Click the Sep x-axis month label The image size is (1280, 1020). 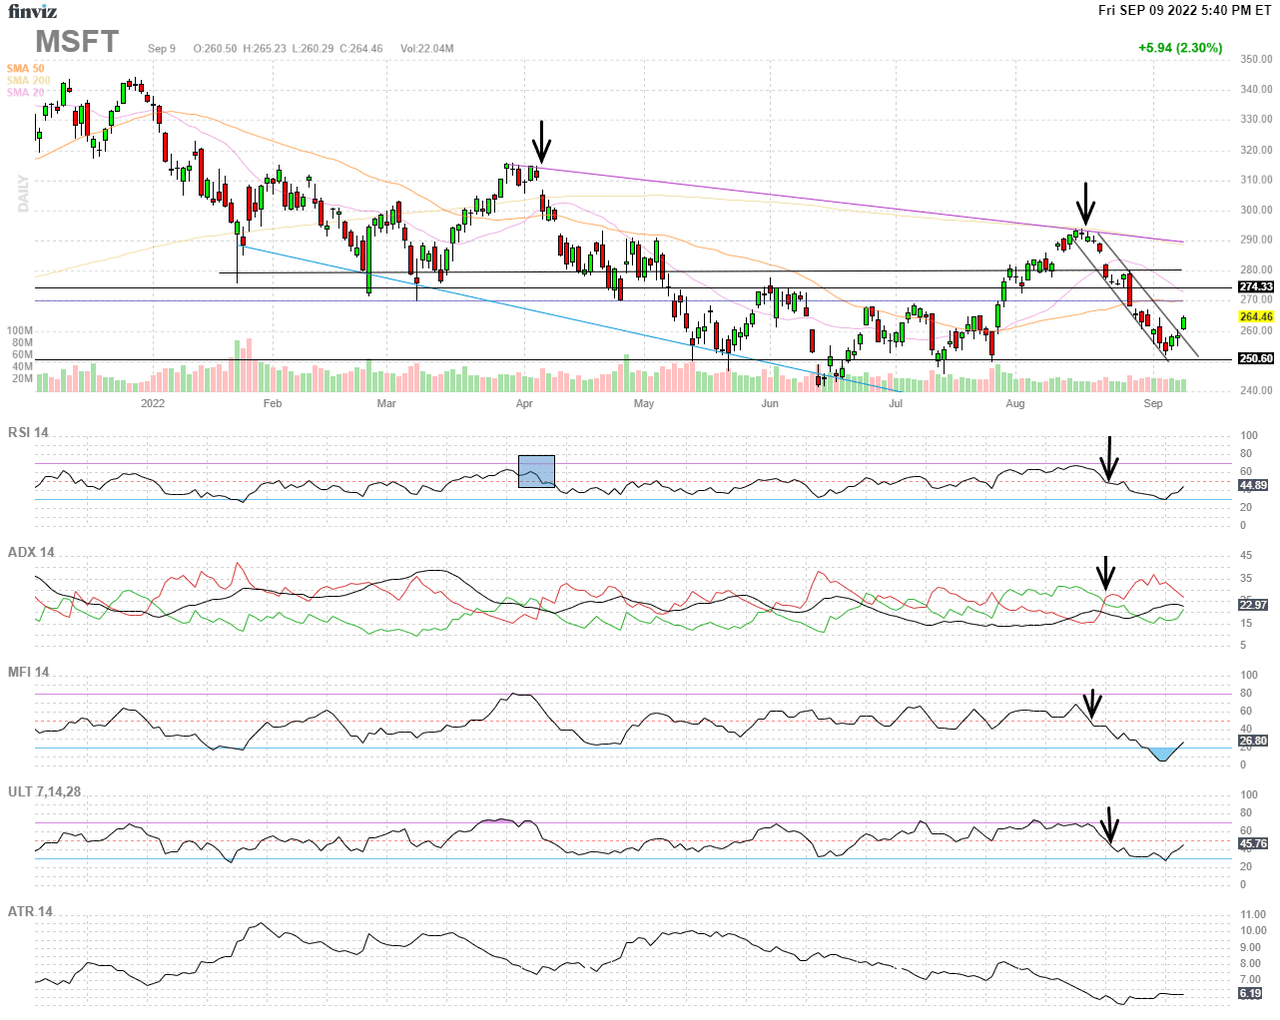point(1153,404)
